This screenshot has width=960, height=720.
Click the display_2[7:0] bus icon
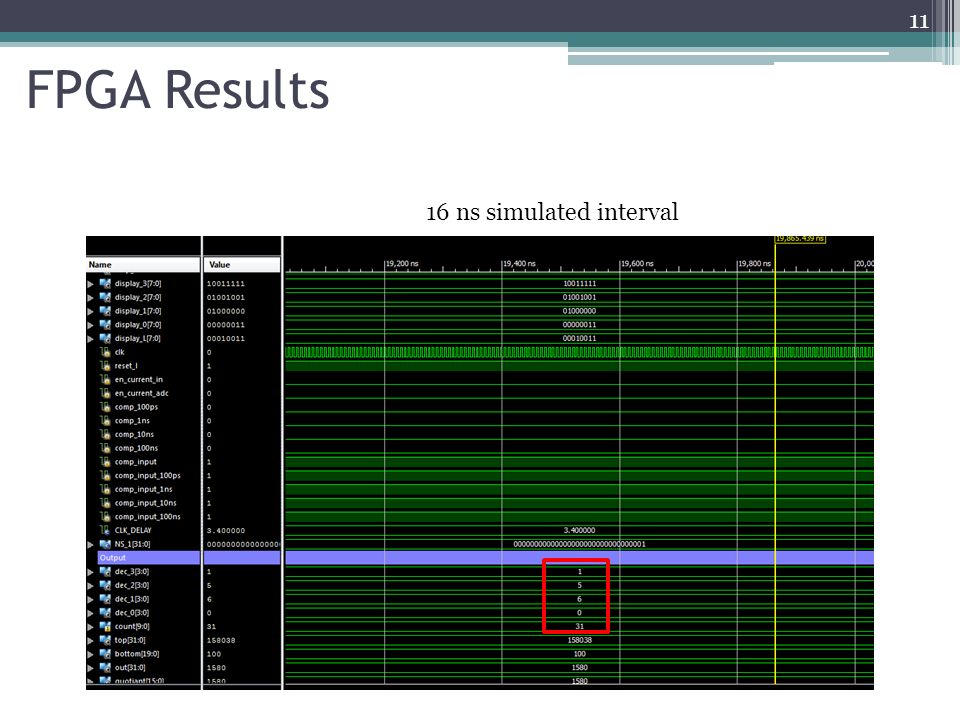[x=105, y=297]
